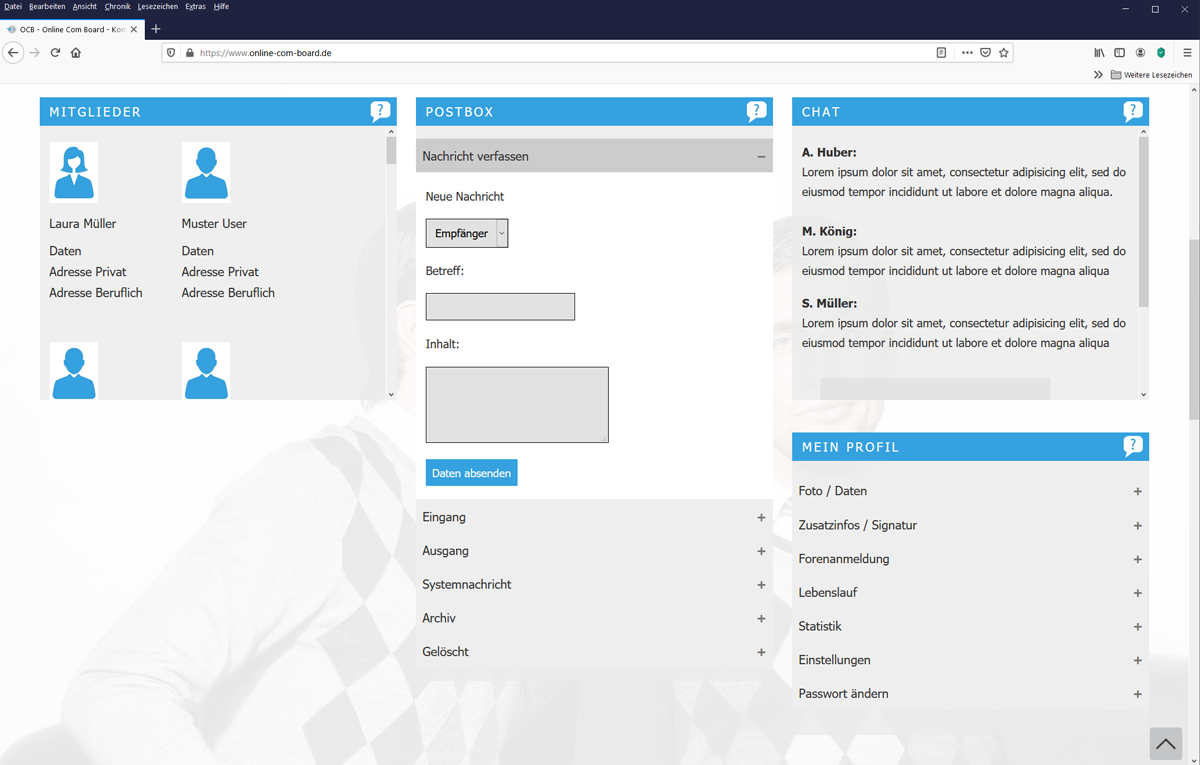Go to browser home page icon
The width and height of the screenshot is (1200, 765).
point(76,53)
